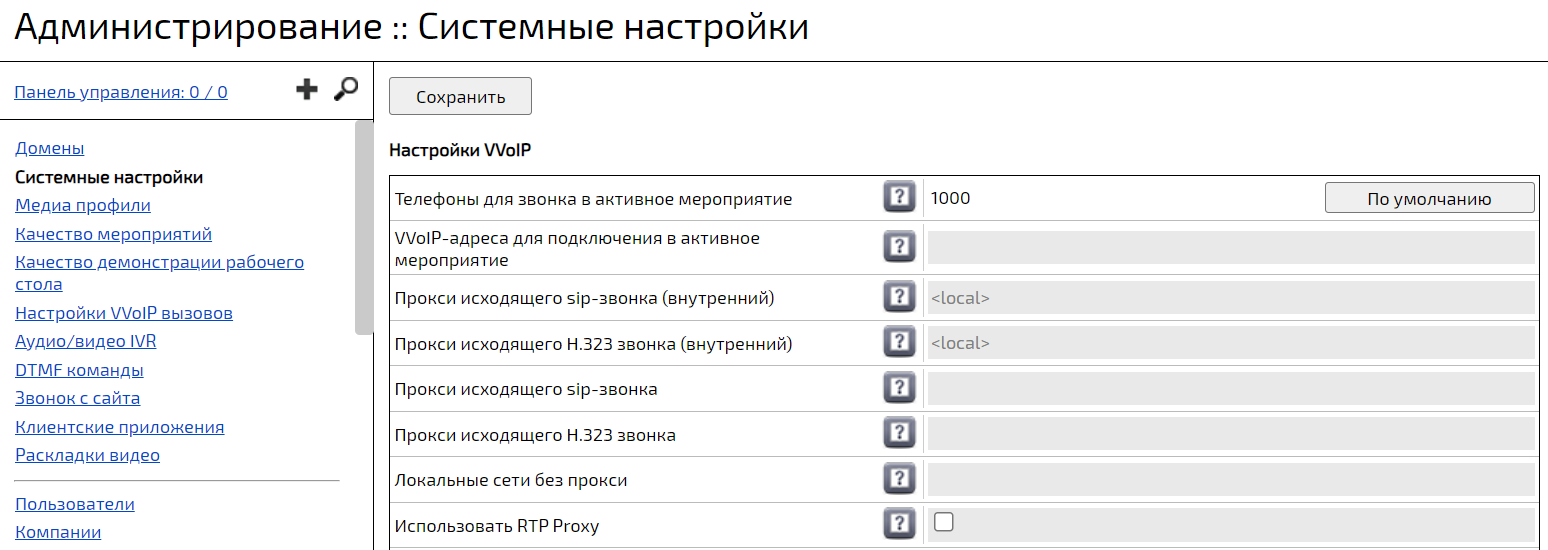Screen dimensions: 1548x550
Task: Click the magnifier search icon in sidebar
Action: [x=345, y=90]
